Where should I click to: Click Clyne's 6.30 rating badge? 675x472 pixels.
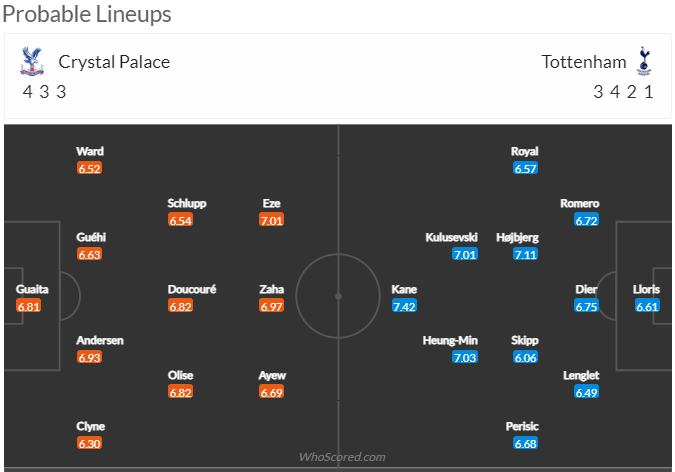click(89, 443)
